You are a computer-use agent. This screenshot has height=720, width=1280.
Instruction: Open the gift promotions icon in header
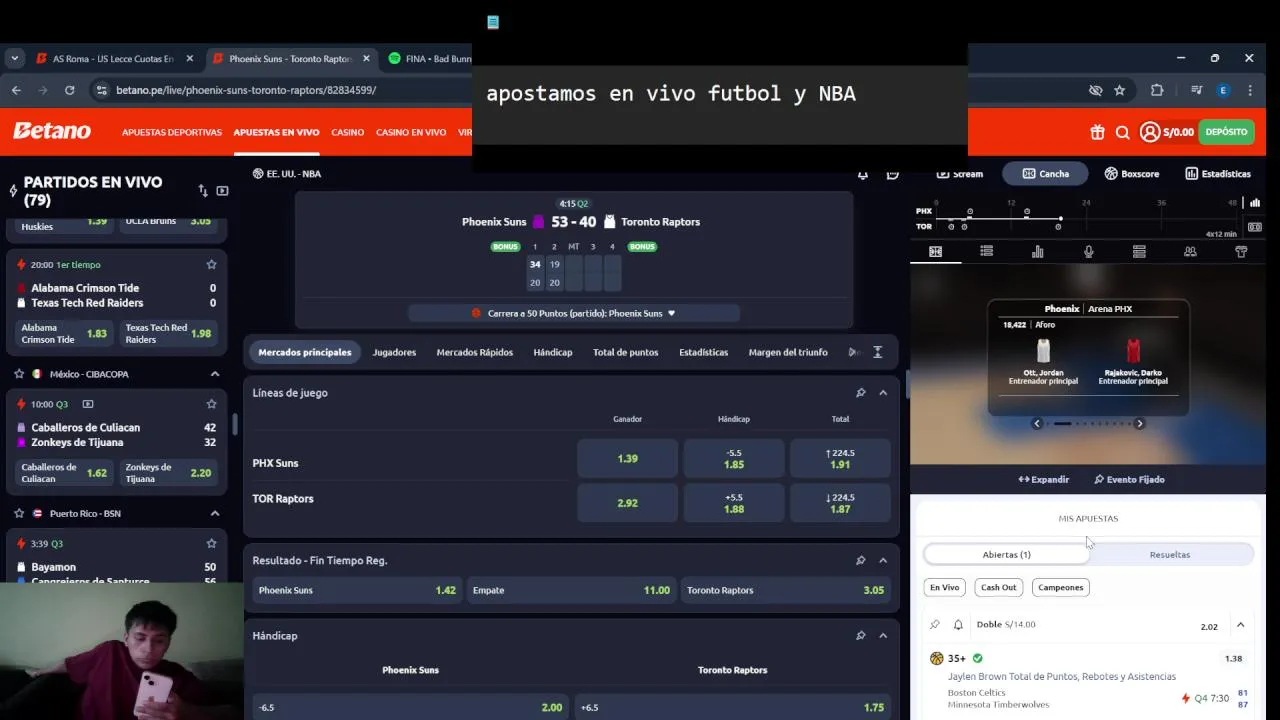coord(1097,132)
